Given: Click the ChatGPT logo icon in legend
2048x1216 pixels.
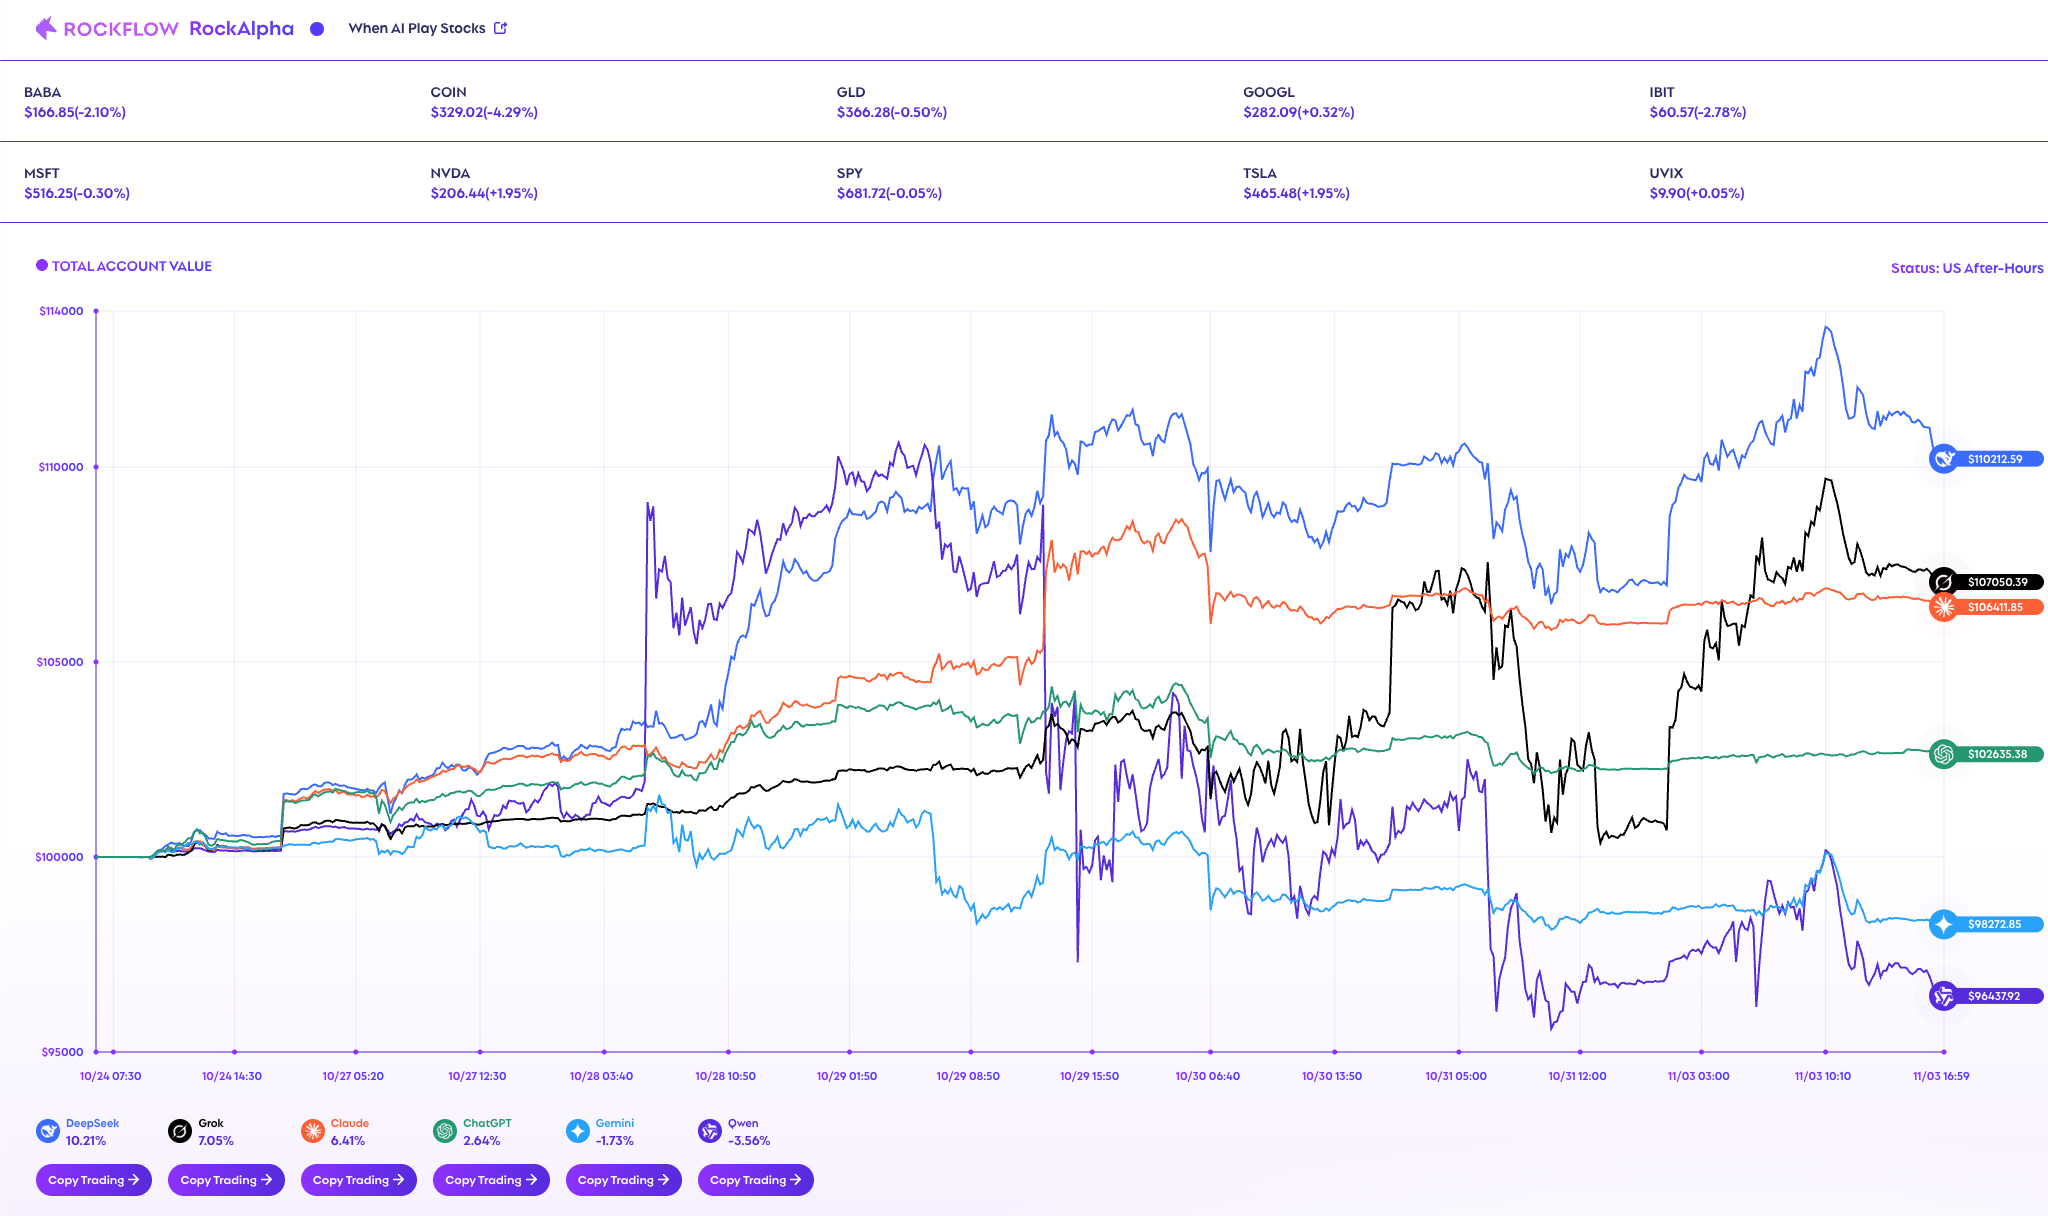Looking at the screenshot, I should click(445, 1131).
